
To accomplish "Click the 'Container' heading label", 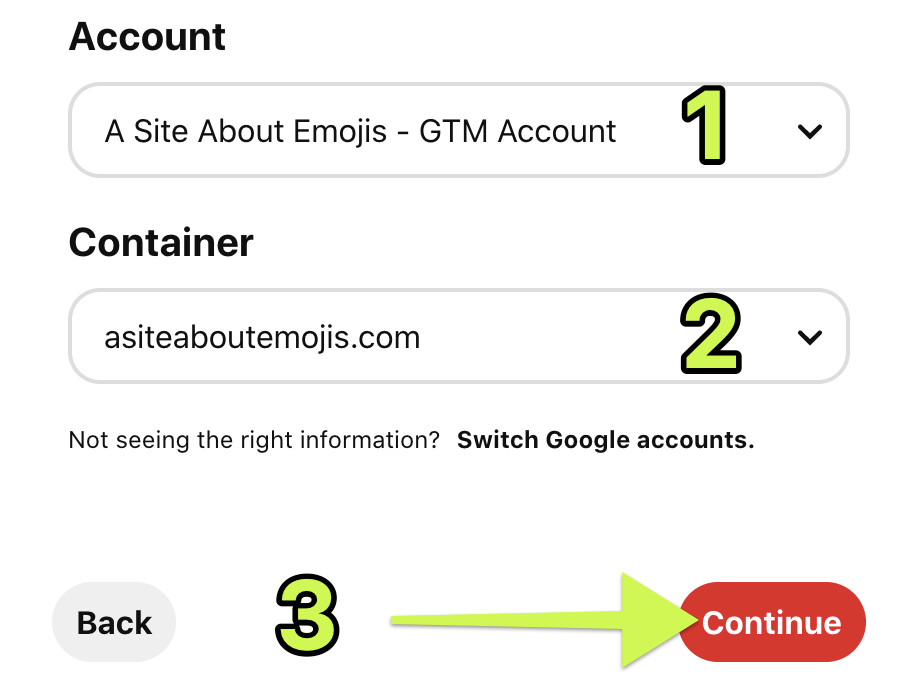I will click(161, 242).
